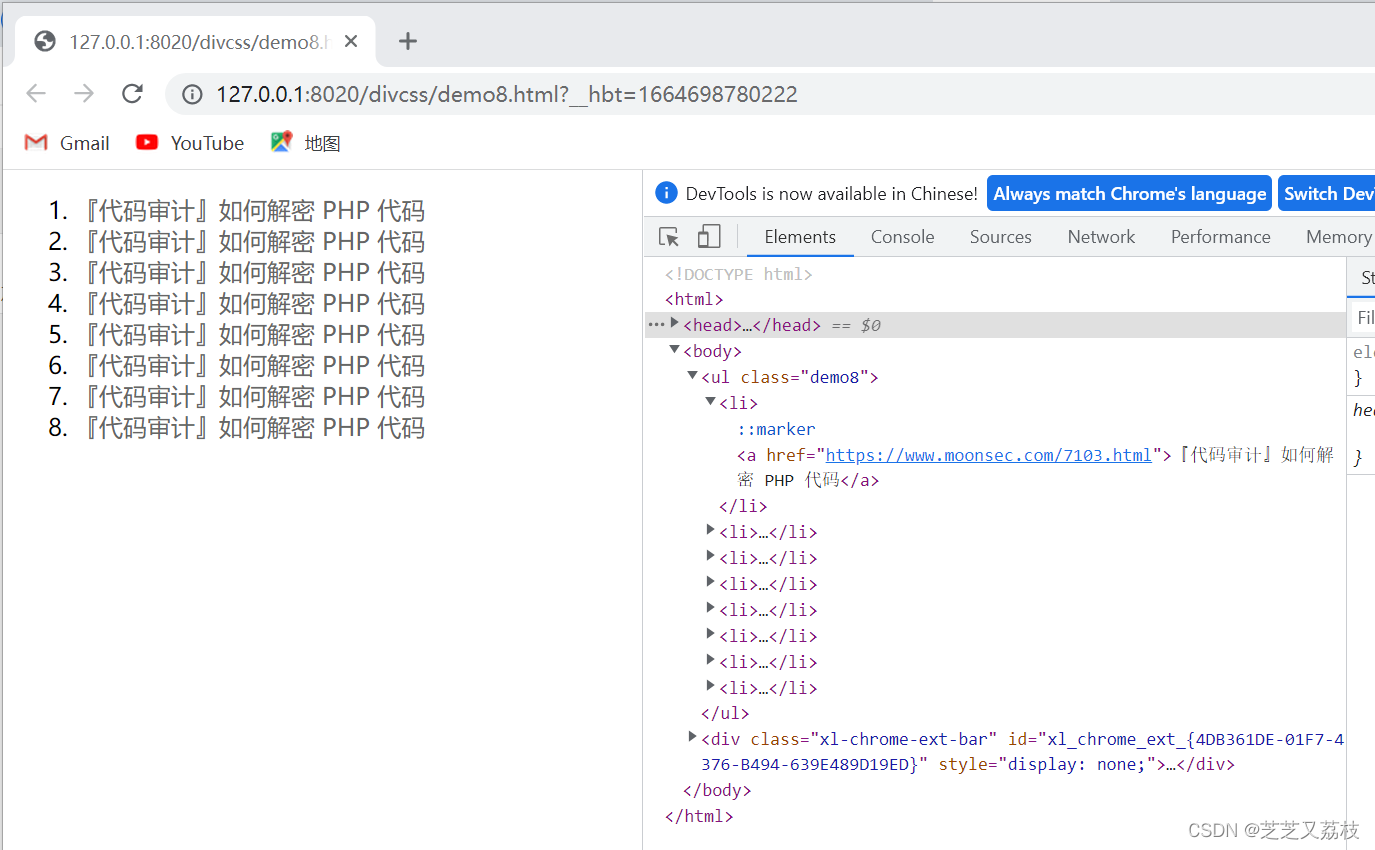Switch to the Network tab
1375x850 pixels.
pos(1101,237)
